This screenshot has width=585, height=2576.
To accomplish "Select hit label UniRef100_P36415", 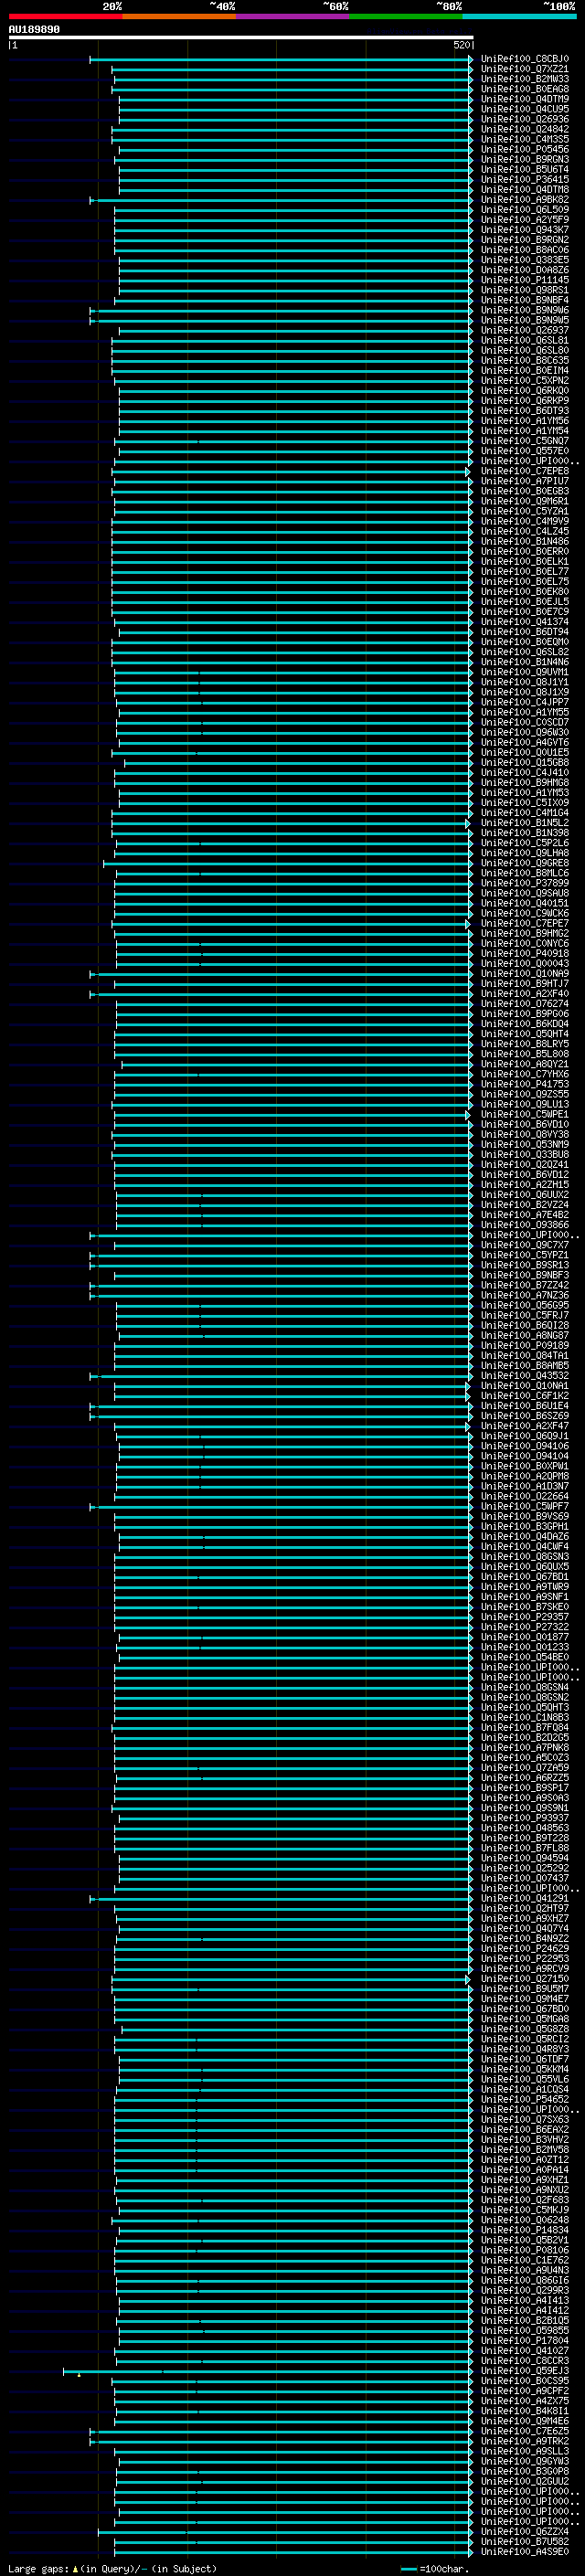I will point(525,180).
